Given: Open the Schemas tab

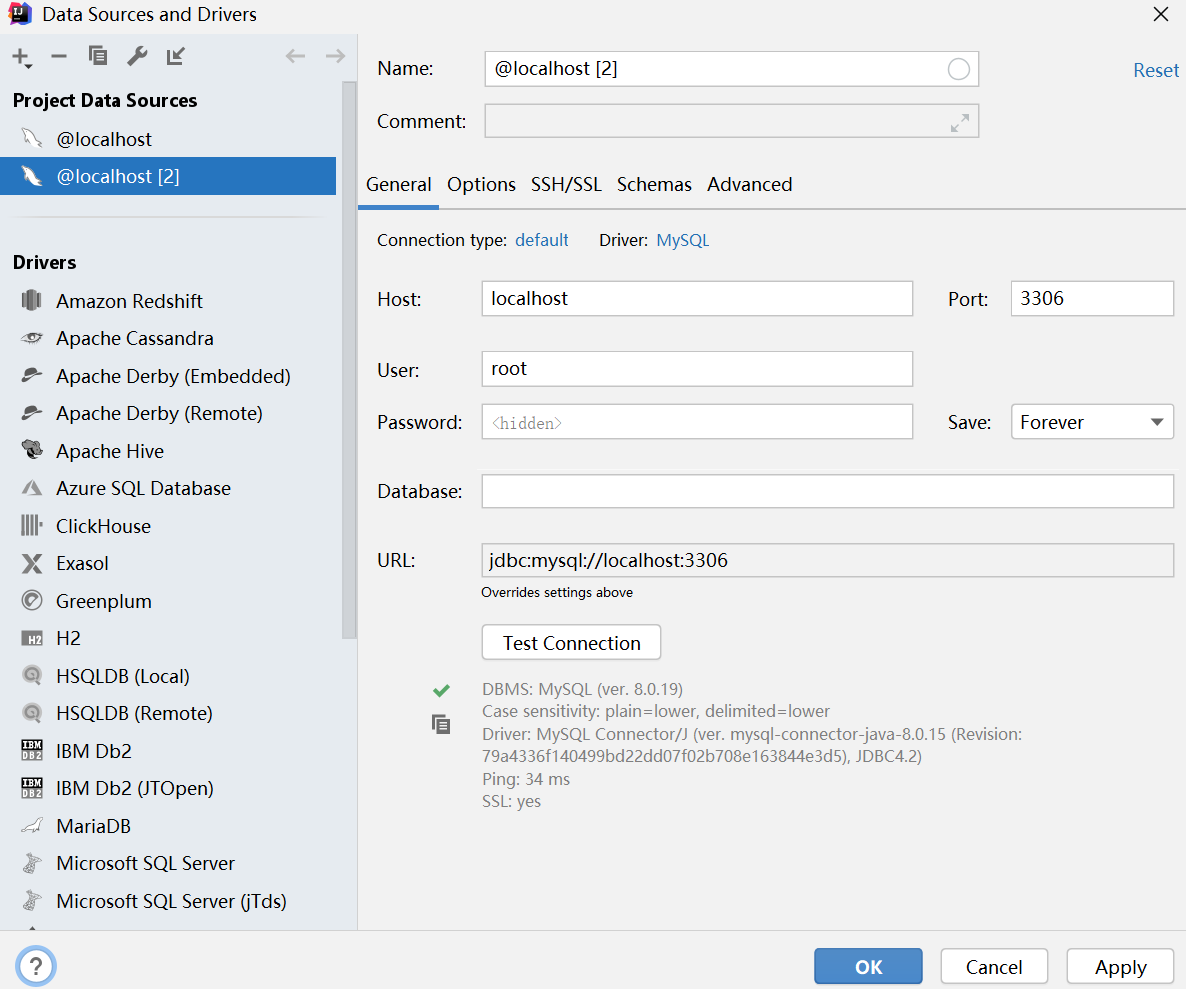Looking at the screenshot, I should (x=654, y=184).
